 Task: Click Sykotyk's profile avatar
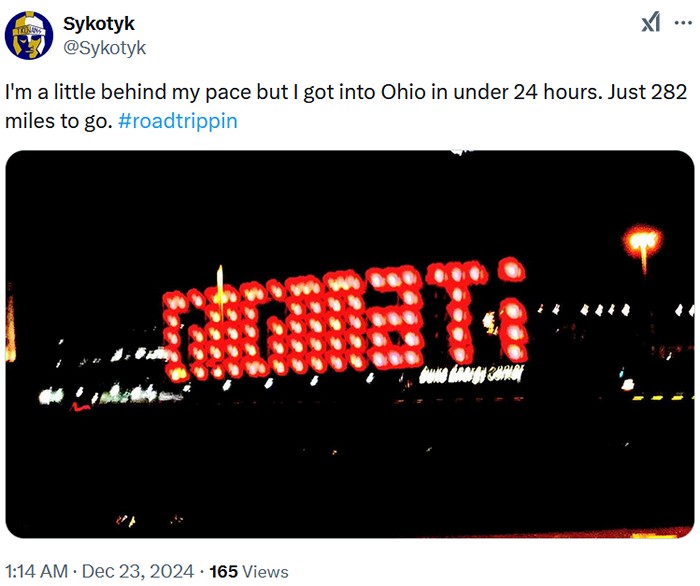[x=29, y=36]
